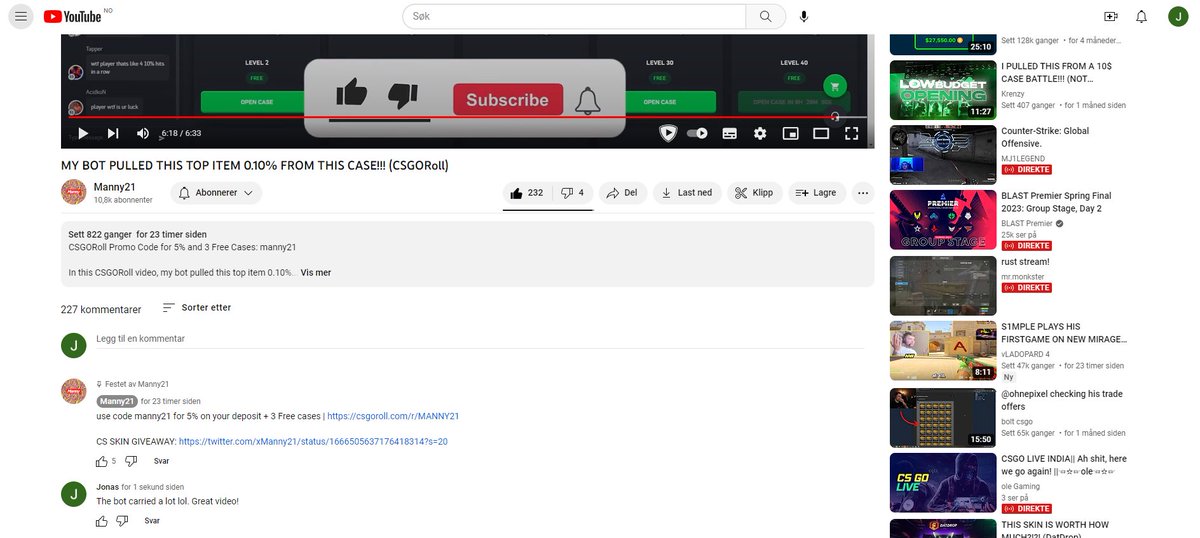
Task: Expand the Abonnerer subscription dropdown
Action: tap(216, 193)
